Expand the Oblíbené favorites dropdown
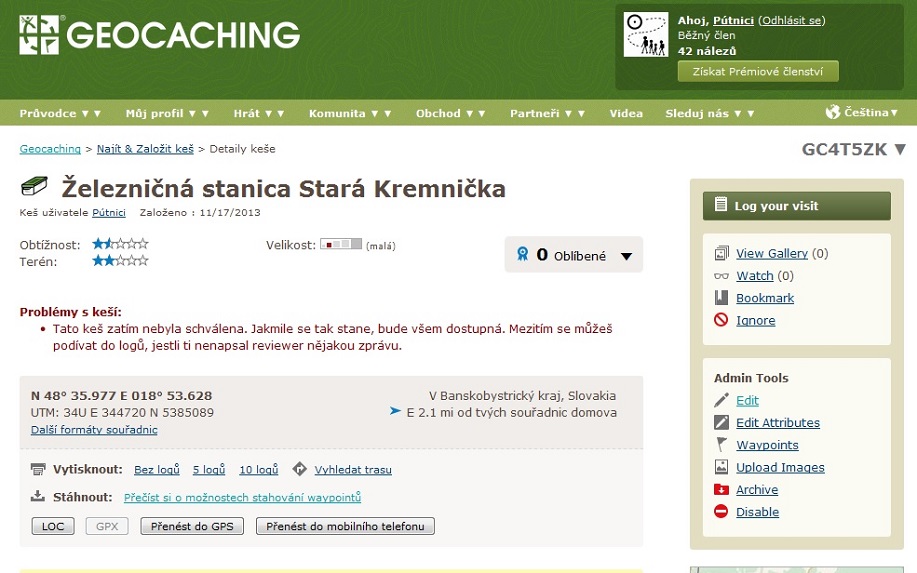 coord(626,256)
